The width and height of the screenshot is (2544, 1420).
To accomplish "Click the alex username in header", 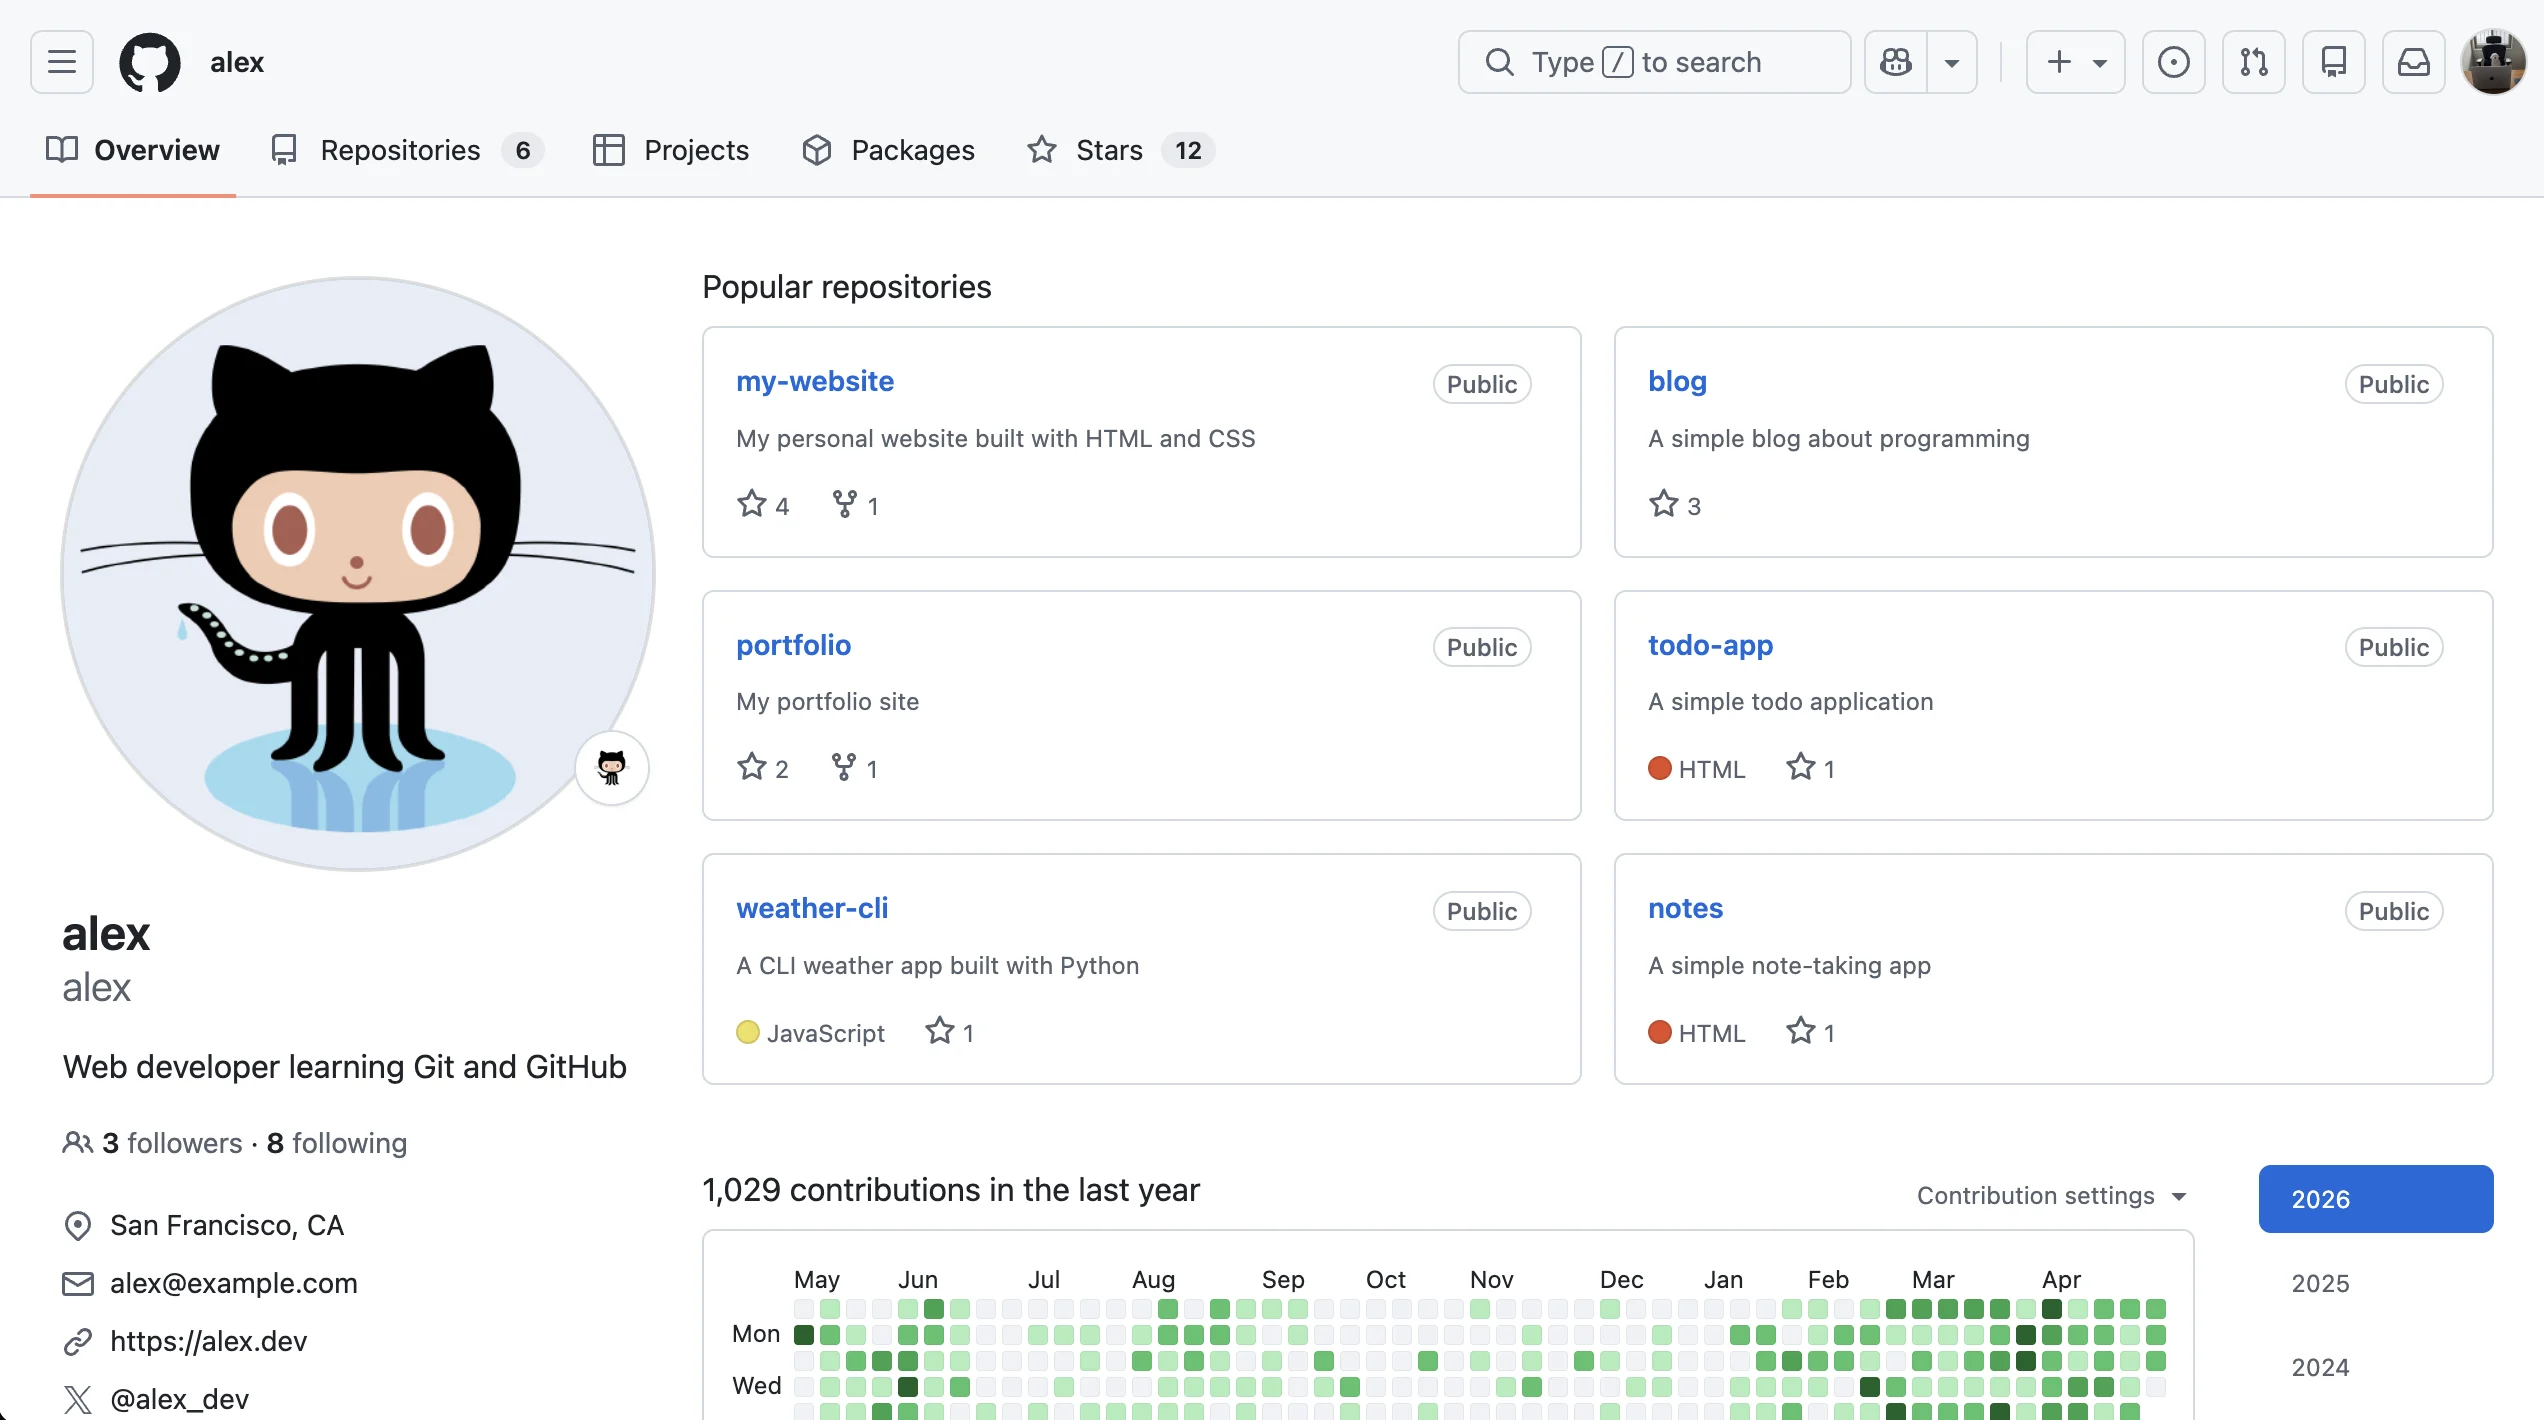I will pos(237,62).
